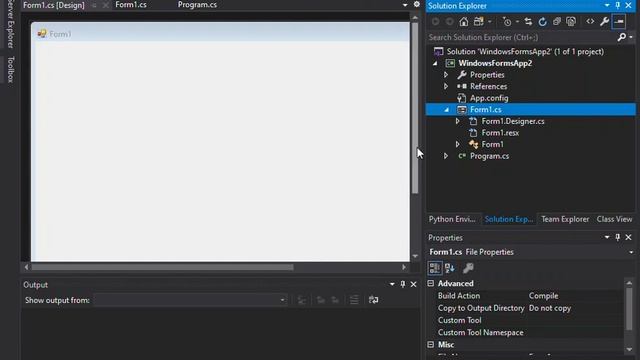Close the Properties panel
The width and height of the screenshot is (640, 360).
629,237
